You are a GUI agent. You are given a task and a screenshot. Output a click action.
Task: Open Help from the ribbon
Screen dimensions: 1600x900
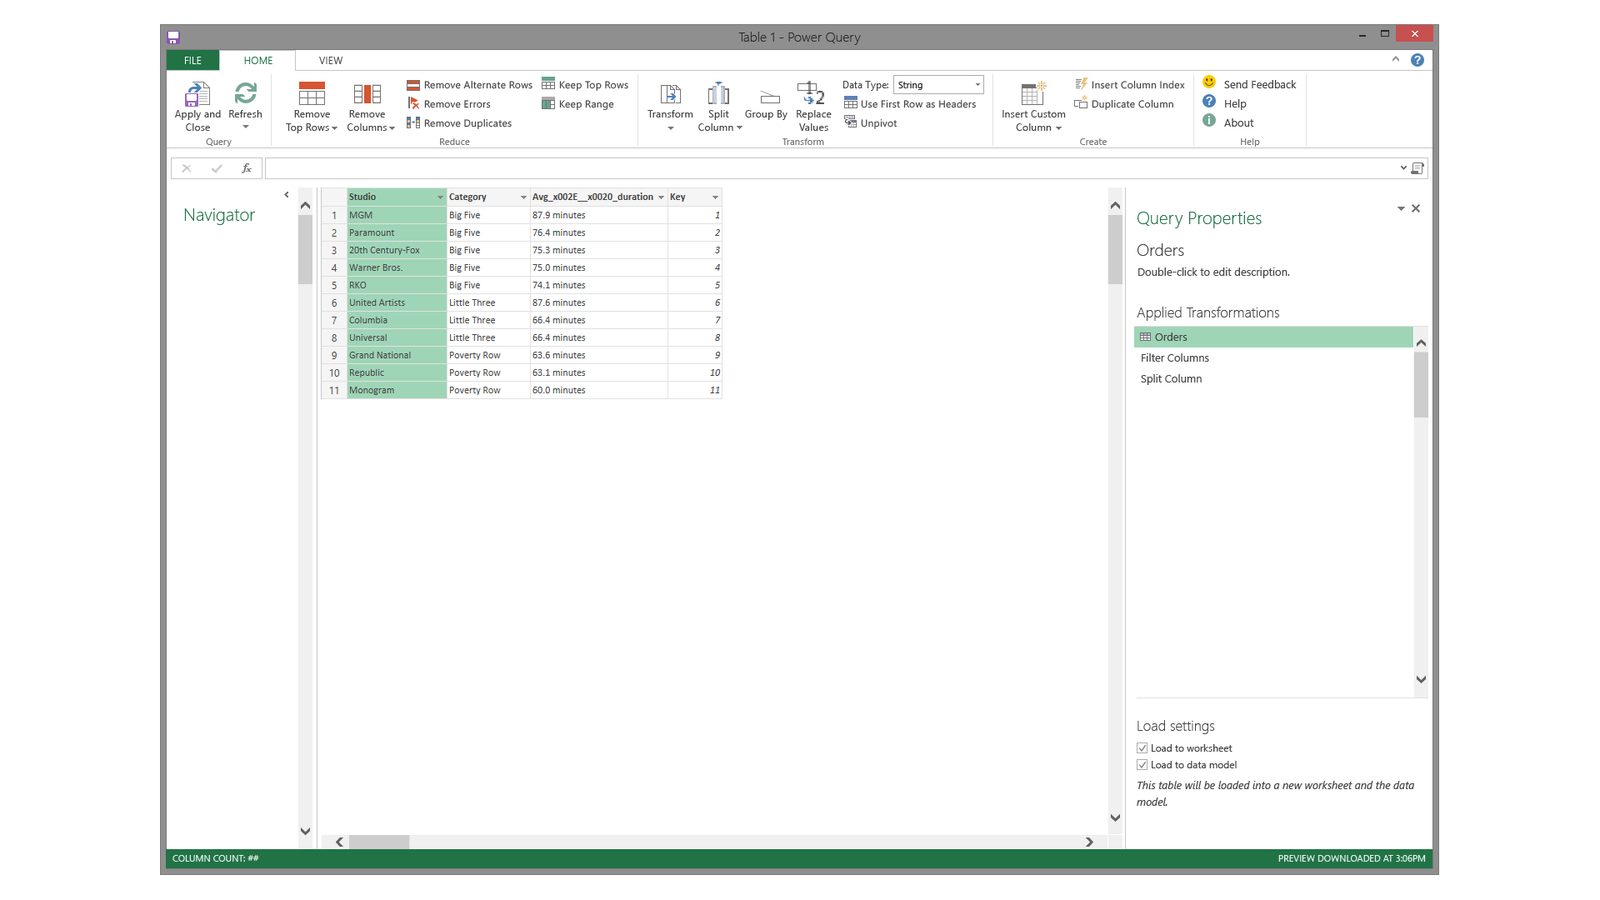coord(1225,103)
